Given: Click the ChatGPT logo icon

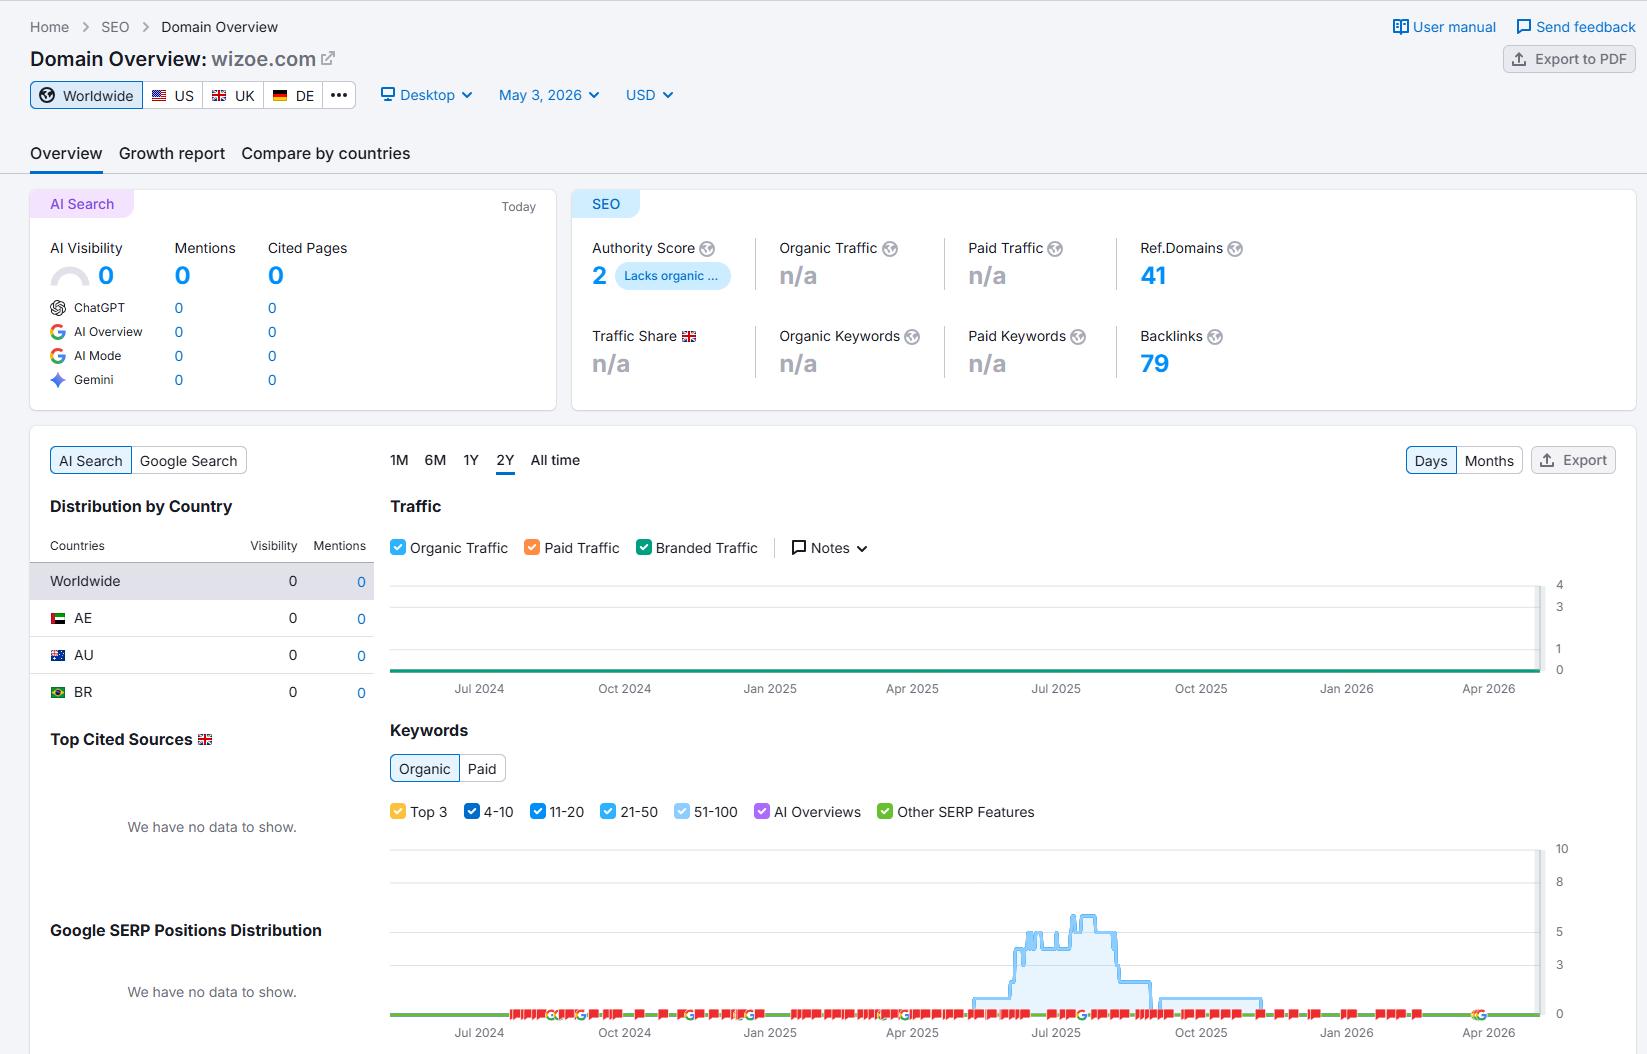Looking at the screenshot, I should click(x=58, y=308).
